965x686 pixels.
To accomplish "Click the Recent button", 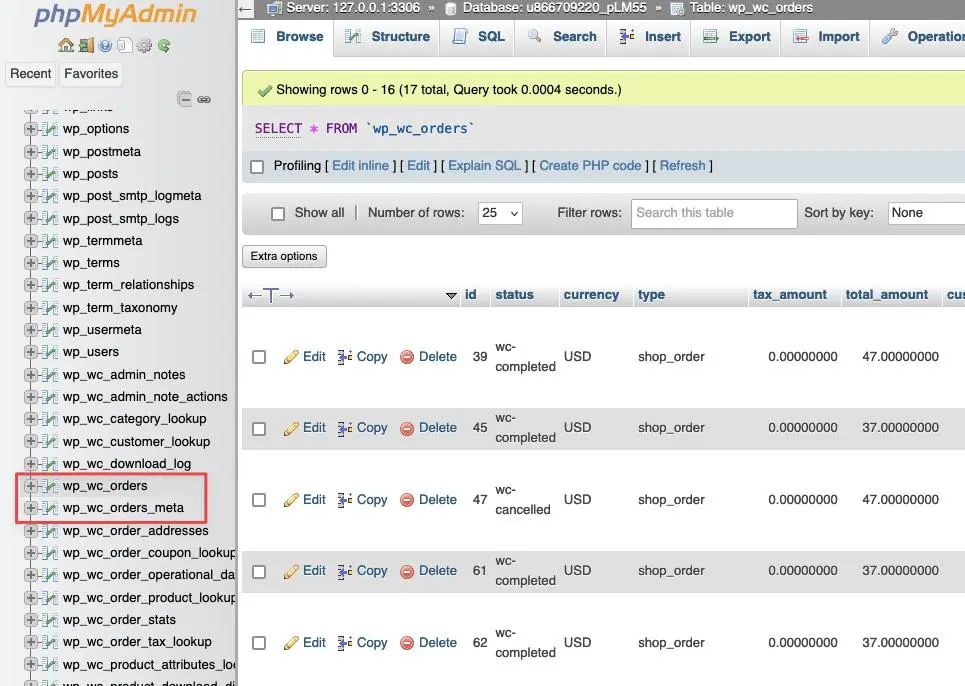I will tap(31, 74).
